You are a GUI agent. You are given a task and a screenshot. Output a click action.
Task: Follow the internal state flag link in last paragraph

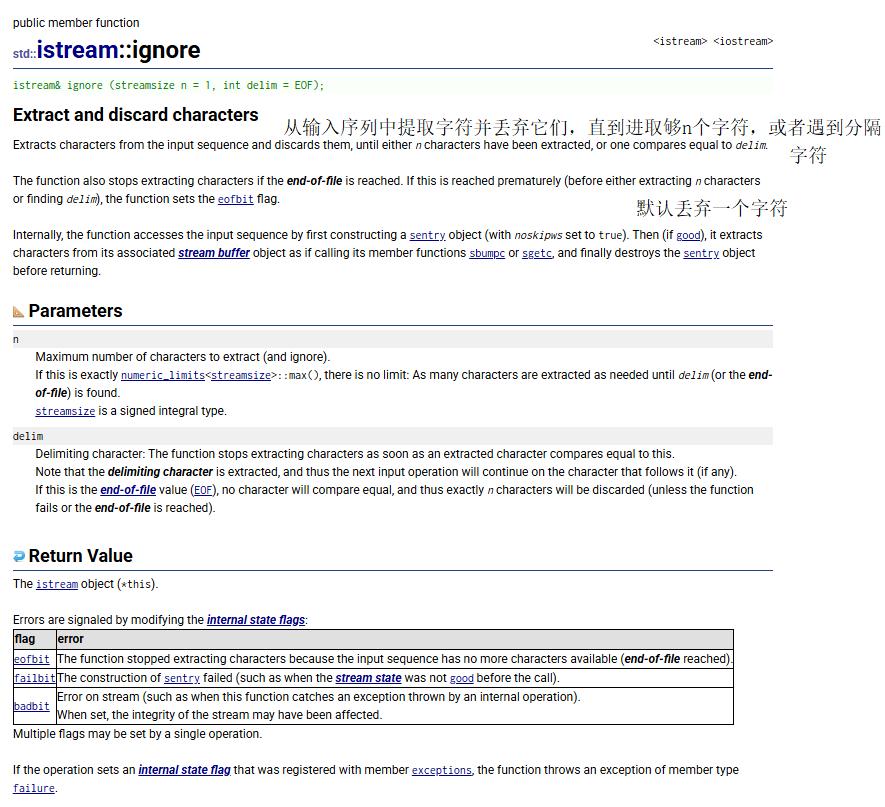pyautogui.click(x=185, y=770)
